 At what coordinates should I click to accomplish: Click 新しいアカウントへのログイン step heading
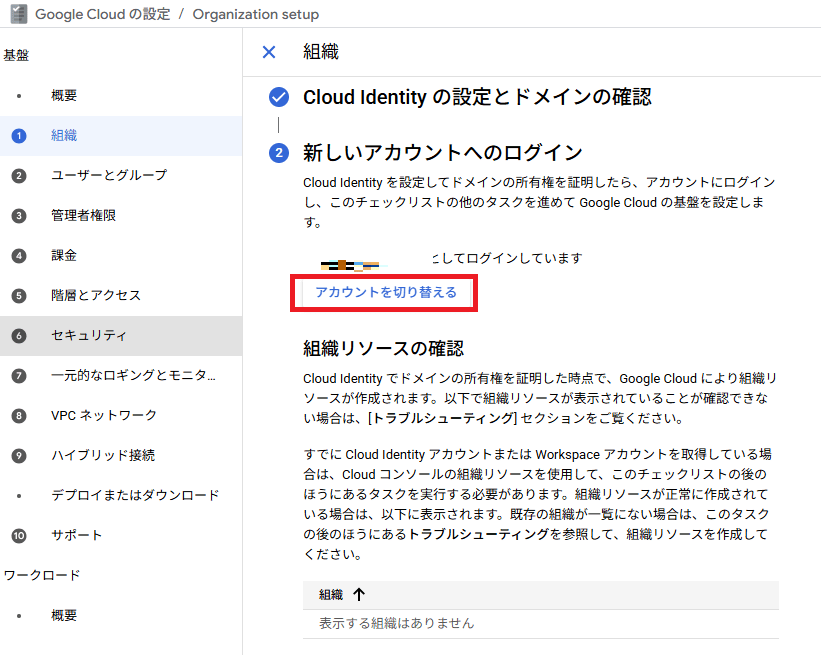point(442,153)
